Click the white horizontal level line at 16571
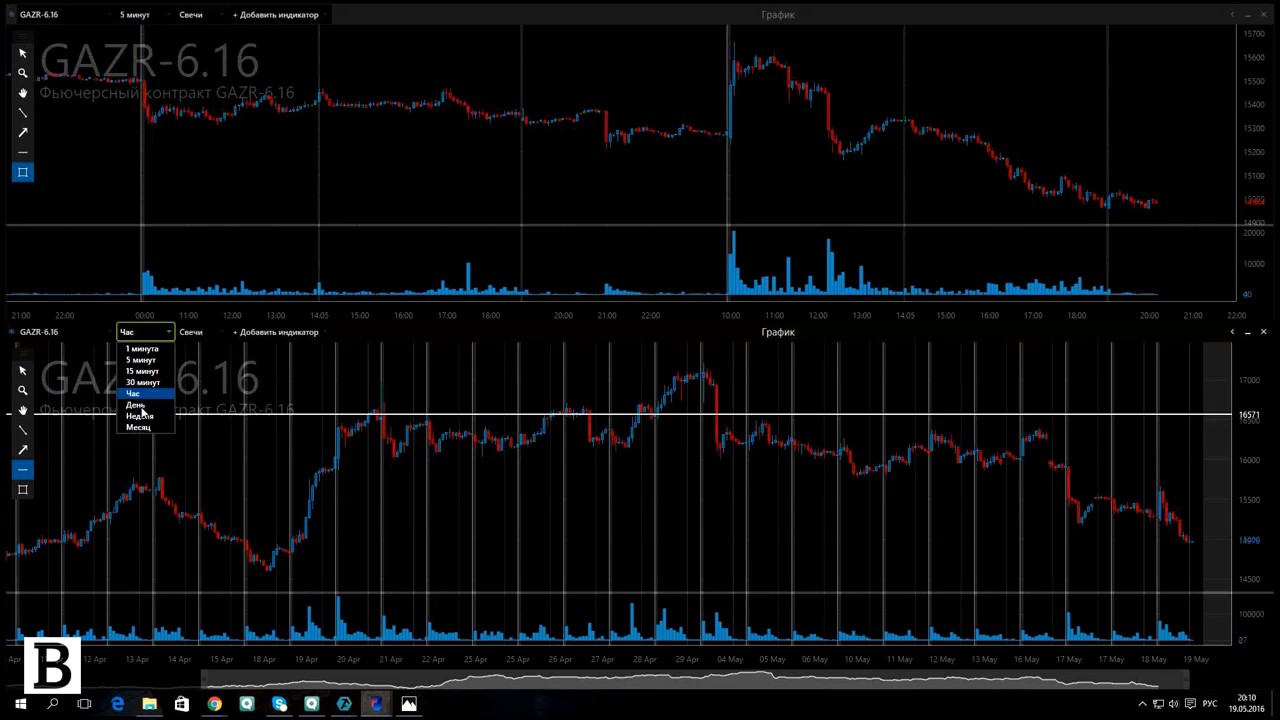 coord(620,414)
